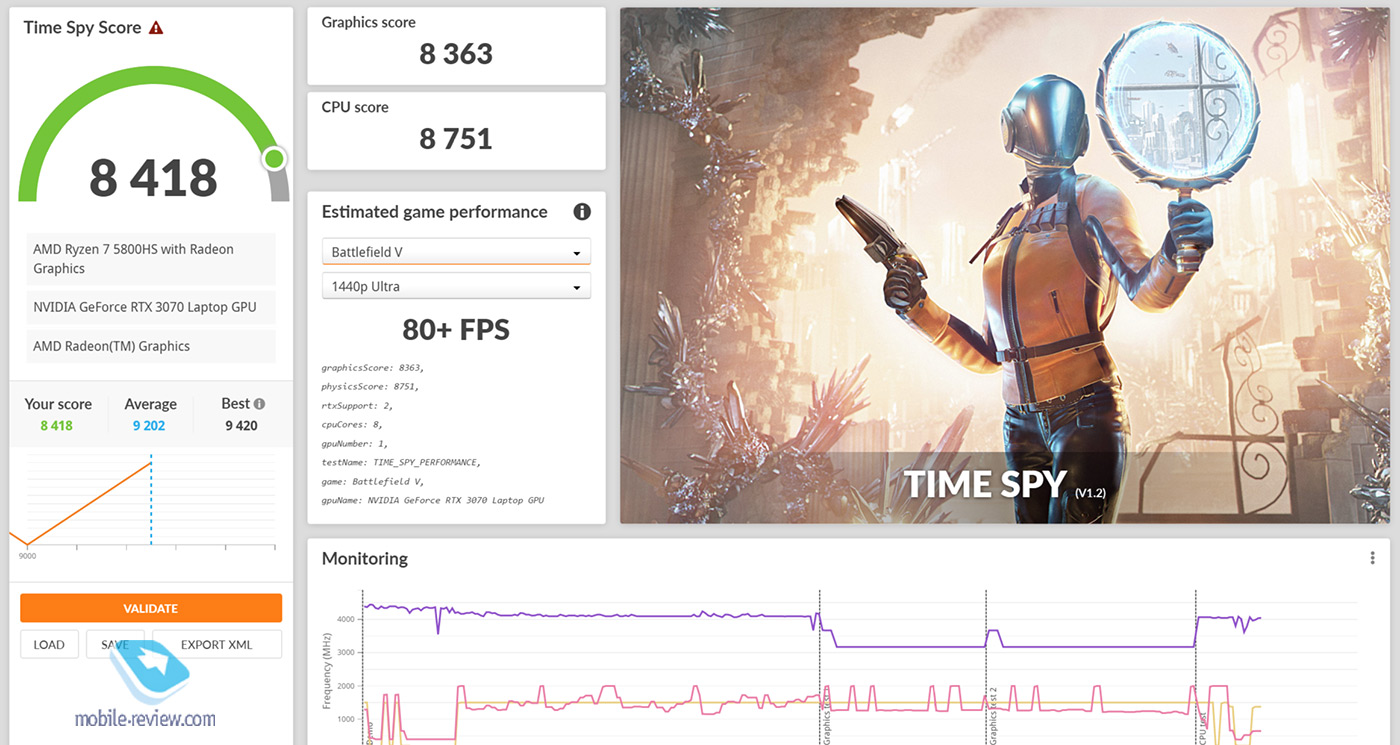Click the EXPORT XML button
The image size is (1400, 745).
click(216, 644)
